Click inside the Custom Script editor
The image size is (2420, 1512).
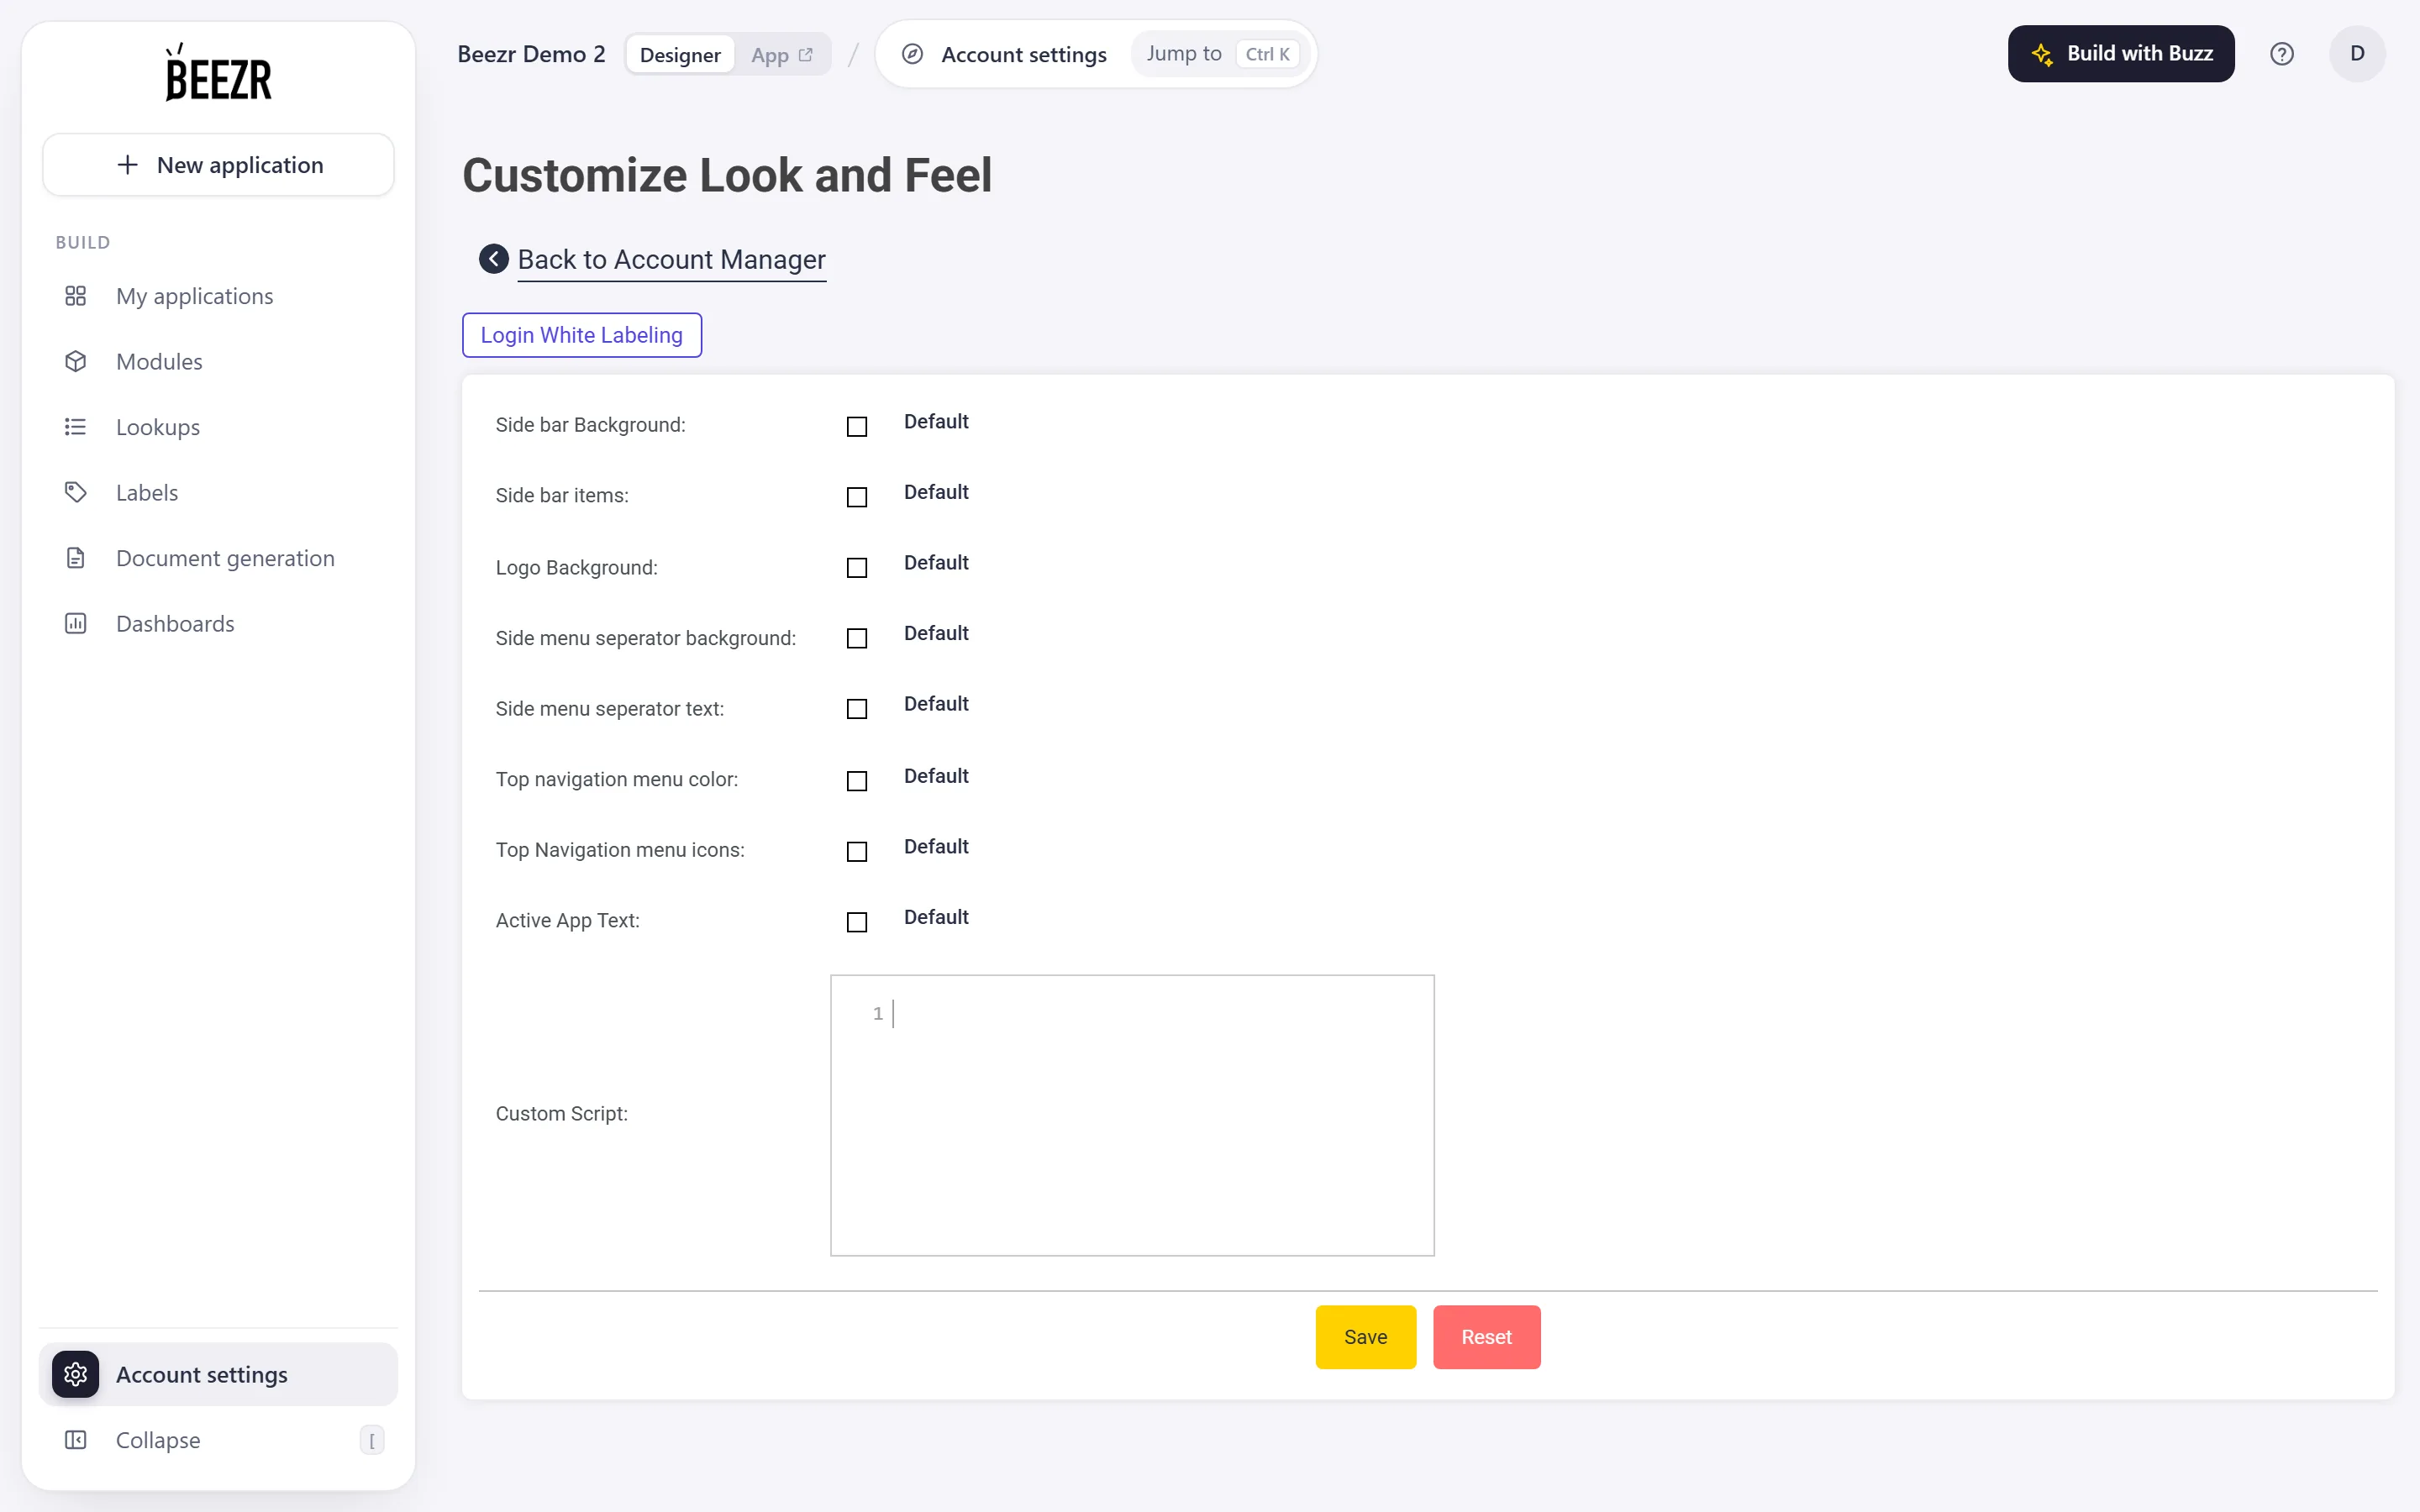(x=1132, y=1115)
